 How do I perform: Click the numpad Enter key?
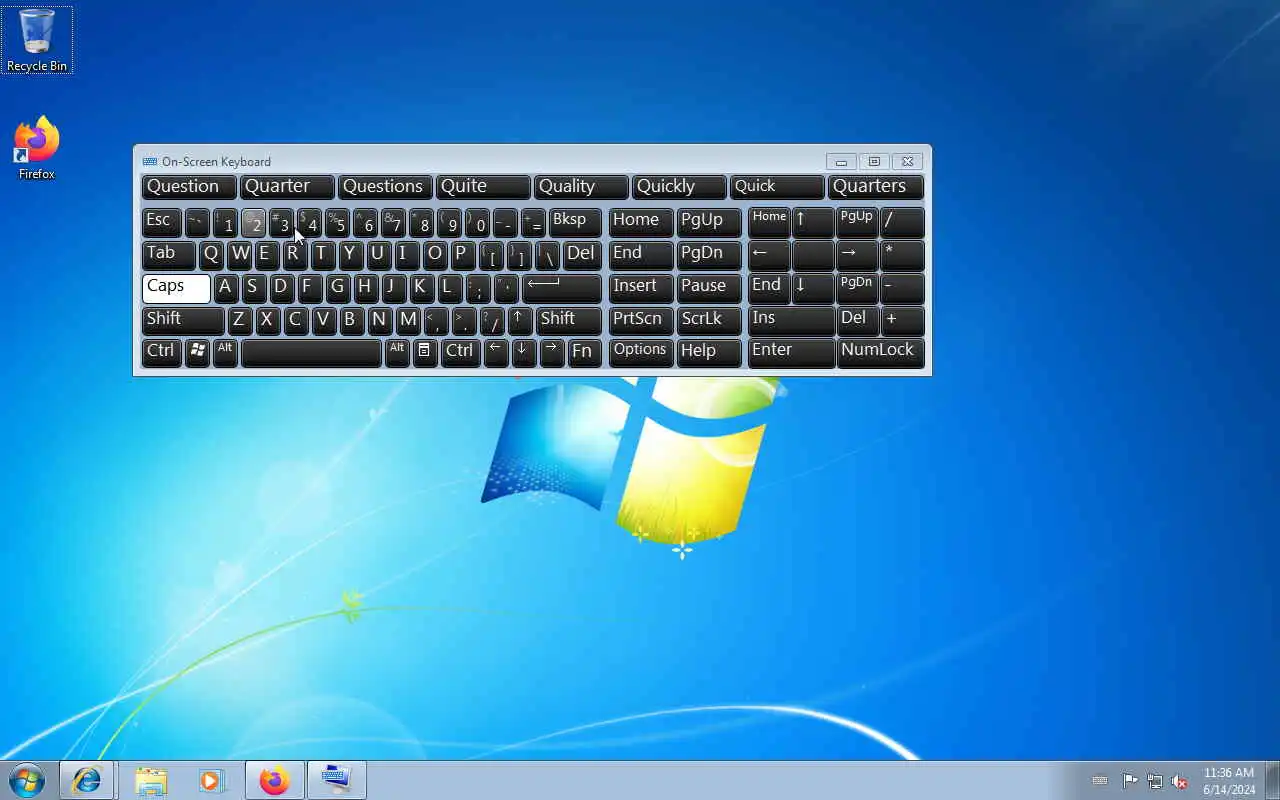click(791, 353)
